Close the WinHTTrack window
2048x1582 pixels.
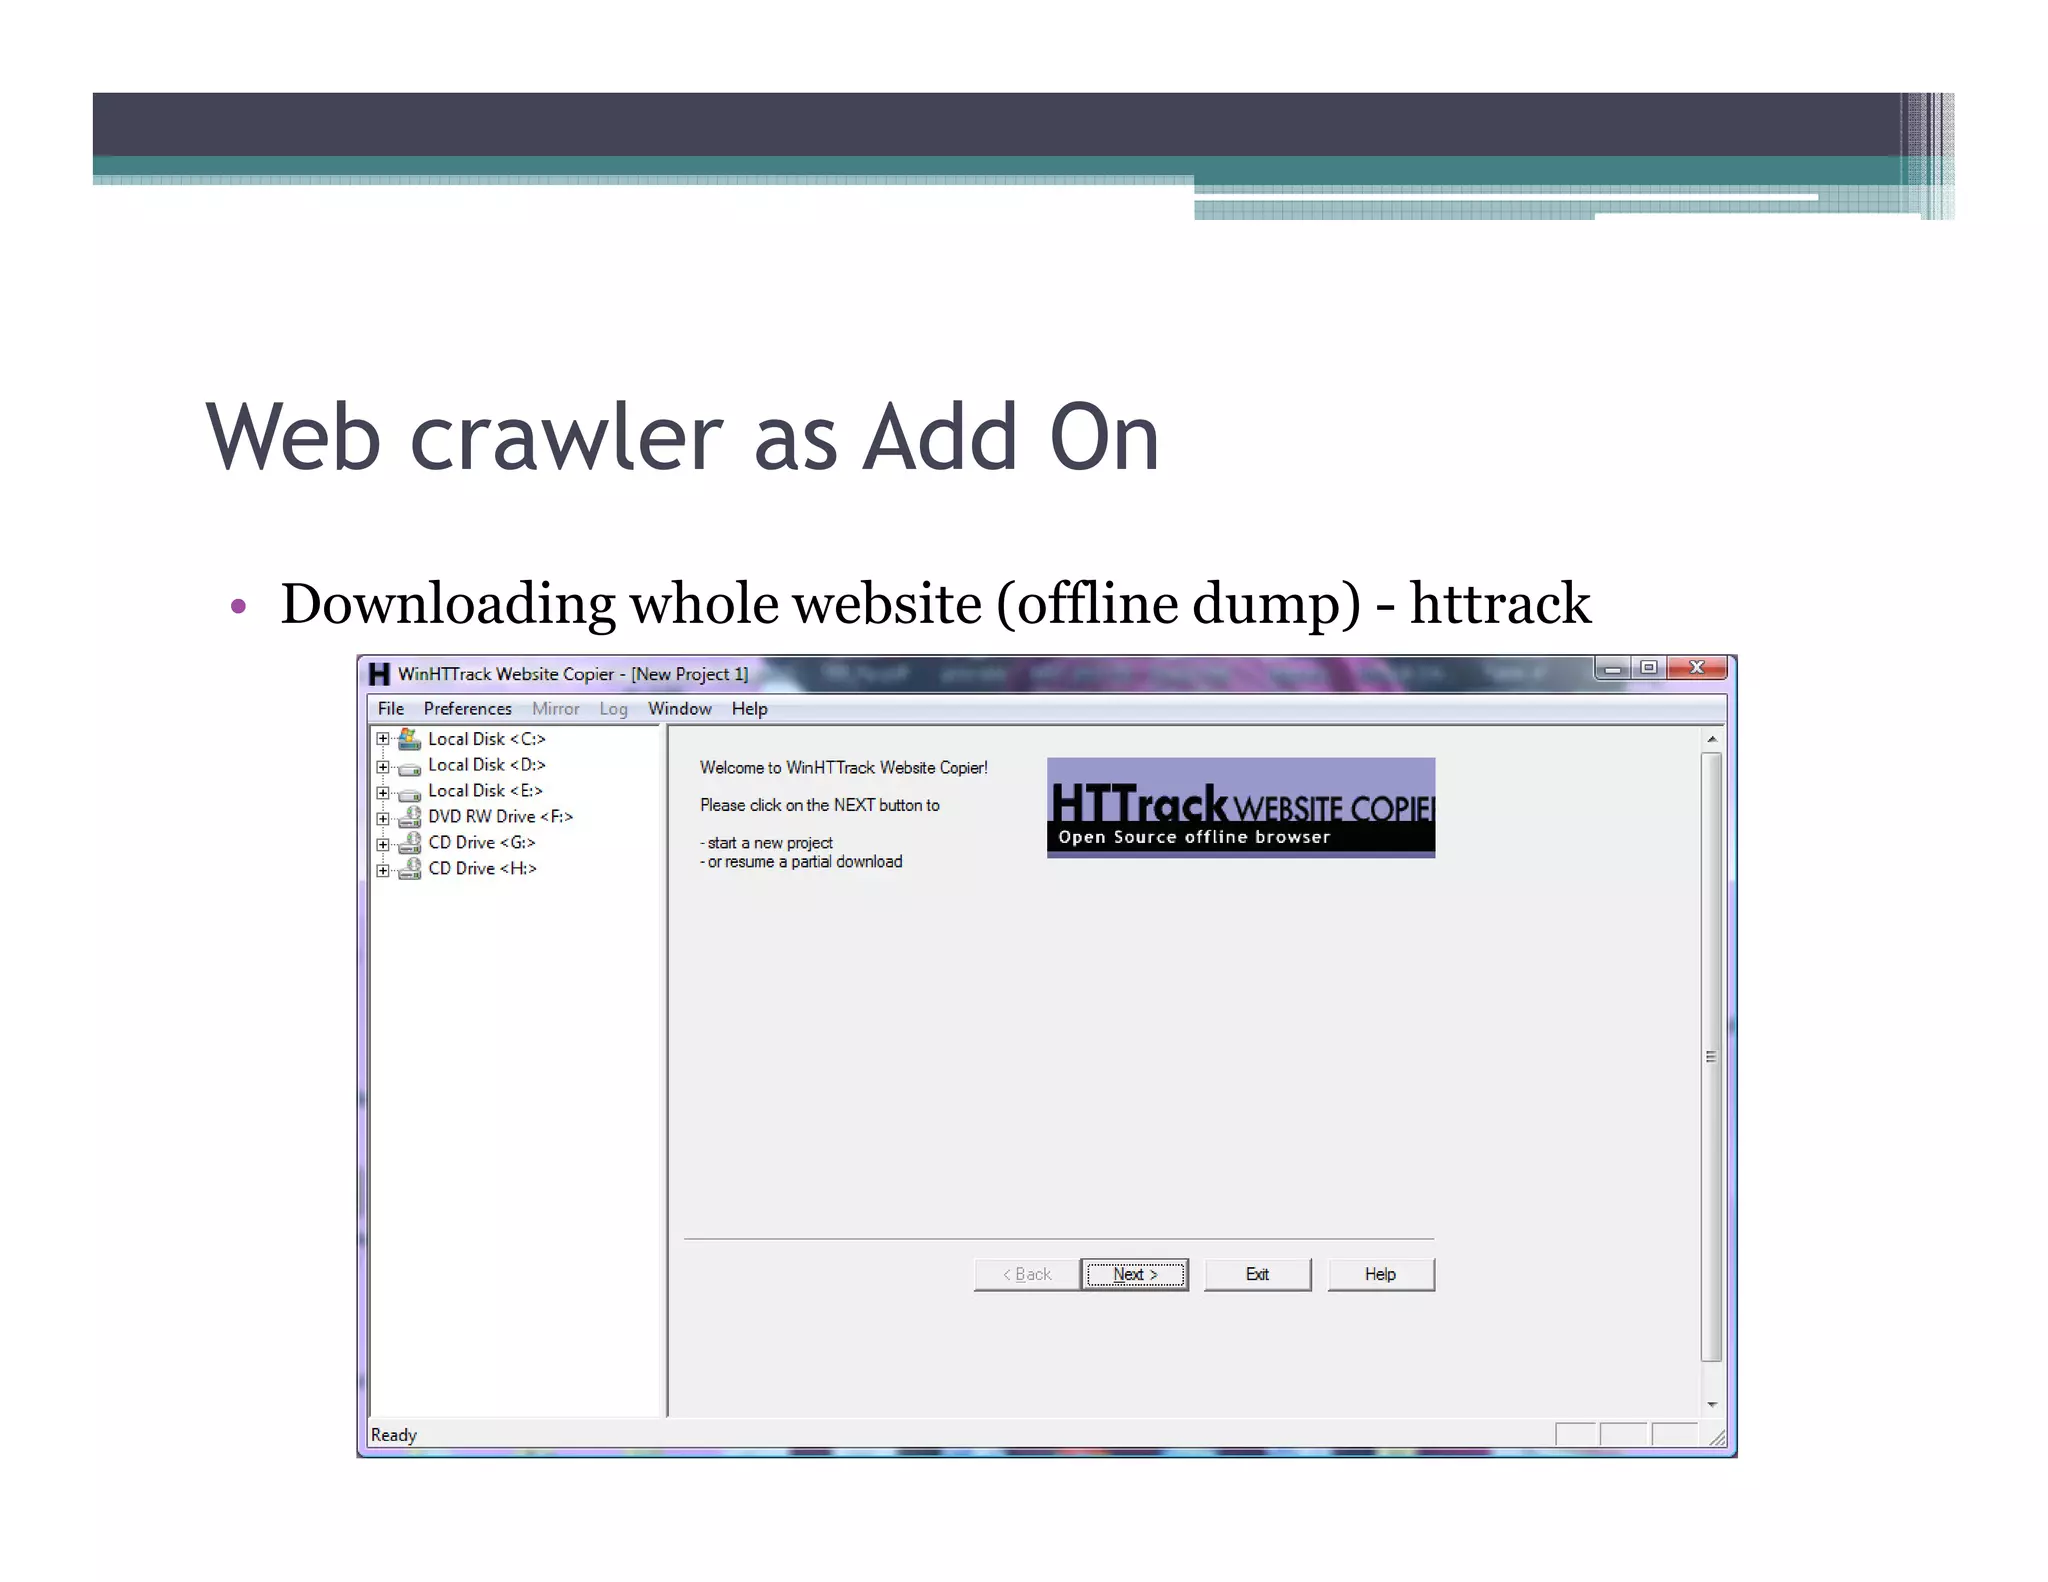click(1697, 668)
